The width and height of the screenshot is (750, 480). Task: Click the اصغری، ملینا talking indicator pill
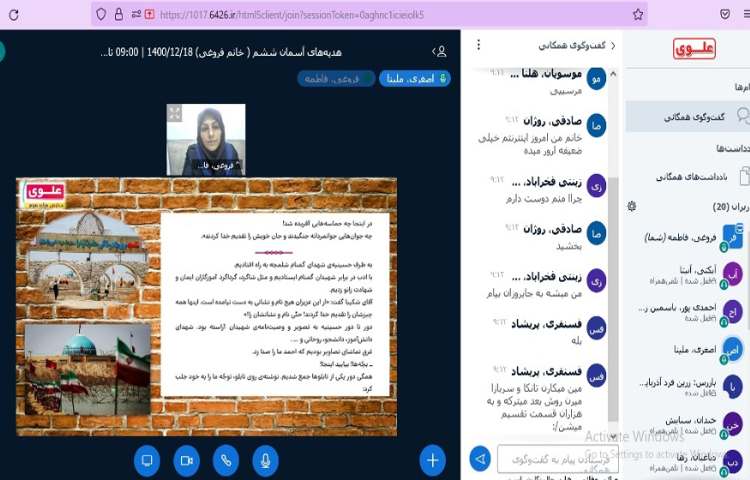point(415,78)
